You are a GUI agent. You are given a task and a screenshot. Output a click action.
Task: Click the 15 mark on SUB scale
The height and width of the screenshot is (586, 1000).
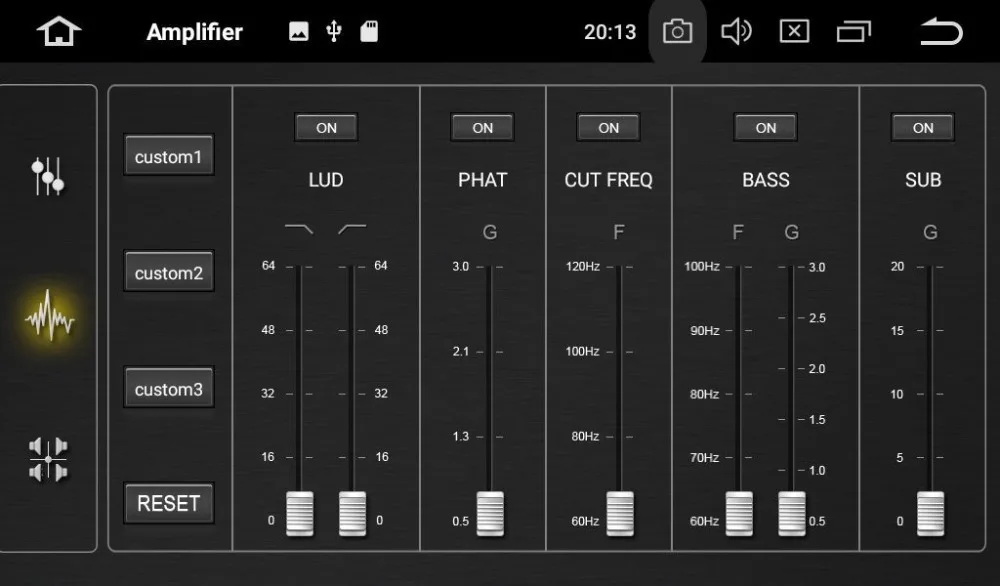click(x=897, y=330)
